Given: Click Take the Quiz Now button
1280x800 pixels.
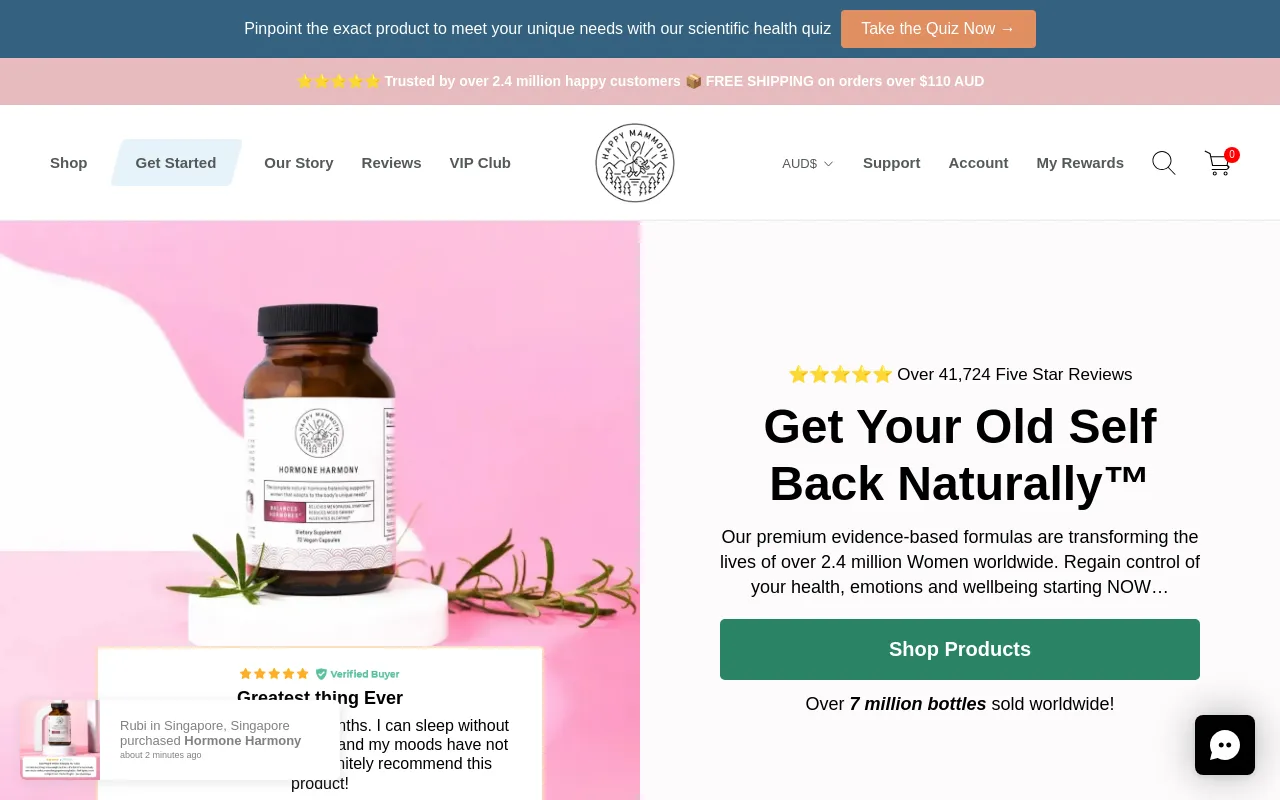Looking at the screenshot, I should [x=938, y=29].
